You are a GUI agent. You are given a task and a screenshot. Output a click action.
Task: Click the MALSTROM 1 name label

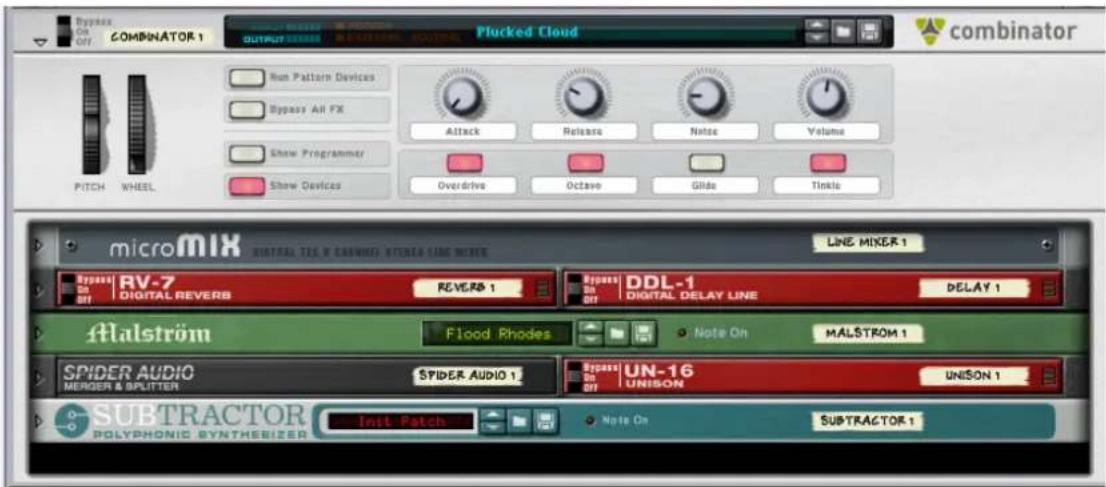[868, 332]
